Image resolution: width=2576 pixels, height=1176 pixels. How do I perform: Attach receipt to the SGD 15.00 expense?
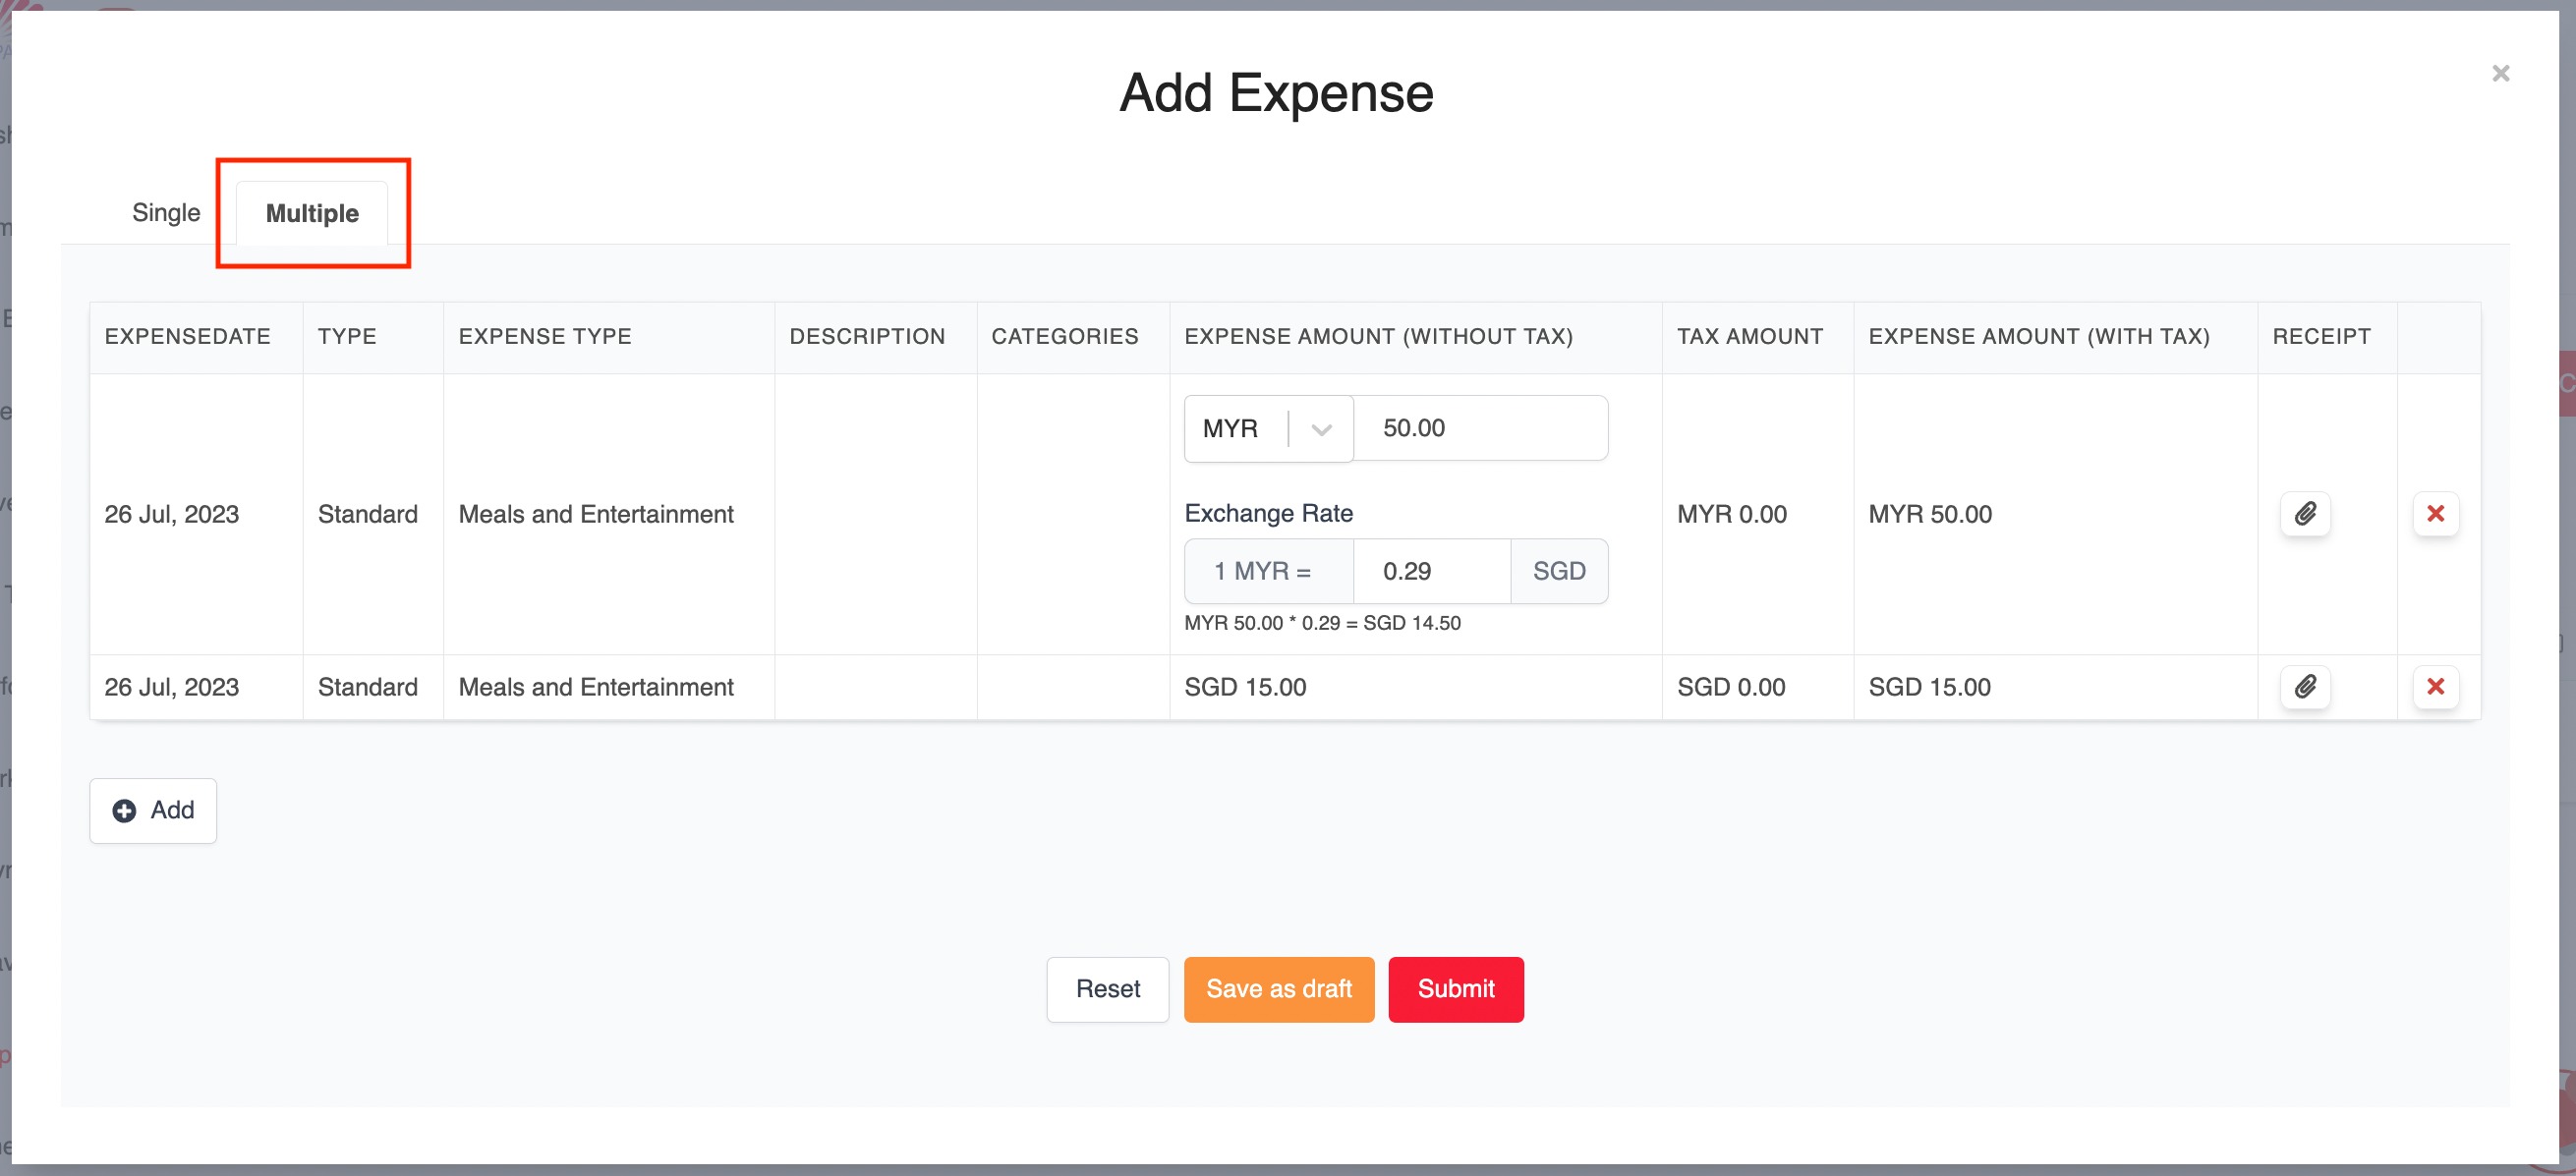(x=2305, y=687)
